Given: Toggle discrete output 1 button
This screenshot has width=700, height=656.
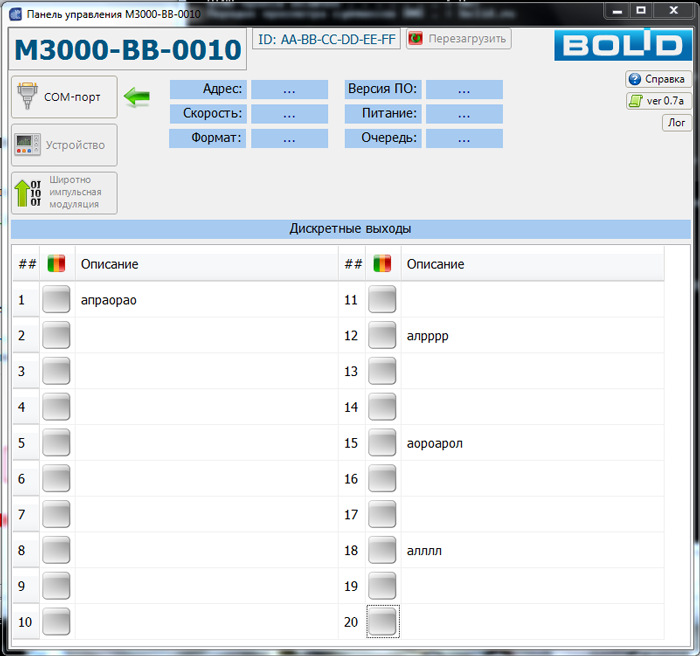Looking at the screenshot, I should 56,299.
